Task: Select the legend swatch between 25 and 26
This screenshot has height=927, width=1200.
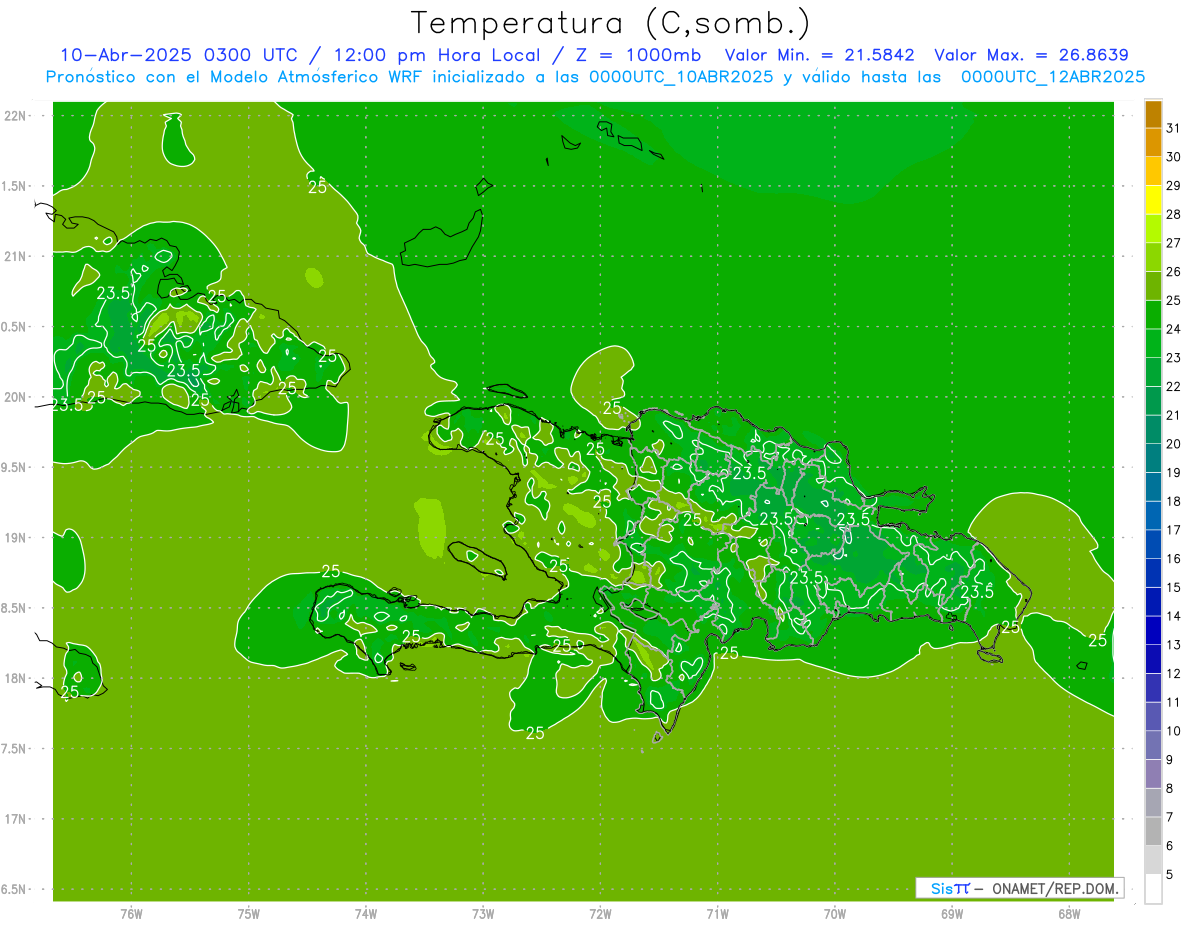Action: pyautogui.click(x=1153, y=286)
